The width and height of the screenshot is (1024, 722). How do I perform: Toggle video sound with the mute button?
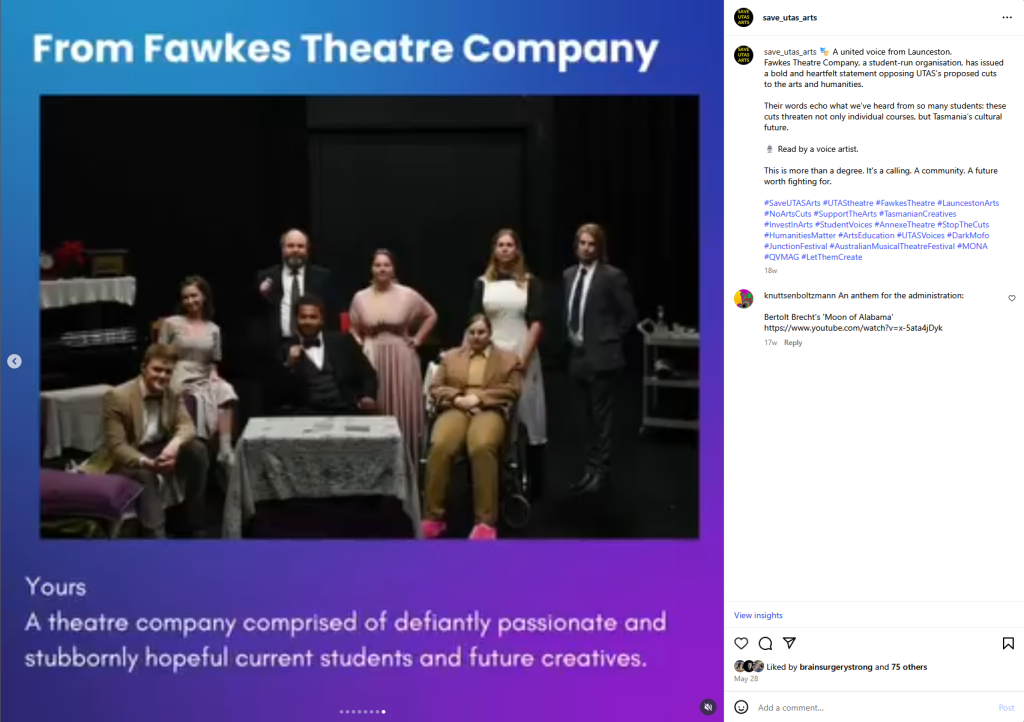click(708, 707)
